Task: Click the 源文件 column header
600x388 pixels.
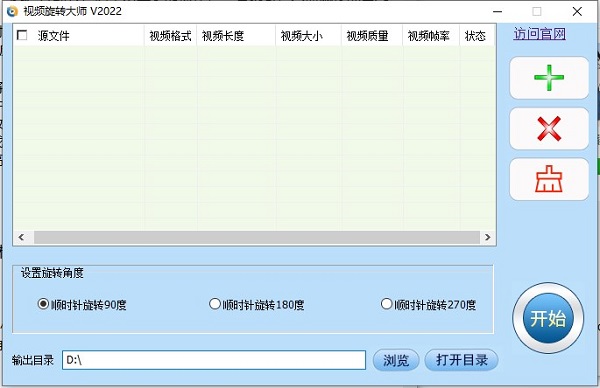Action: pos(79,36)
